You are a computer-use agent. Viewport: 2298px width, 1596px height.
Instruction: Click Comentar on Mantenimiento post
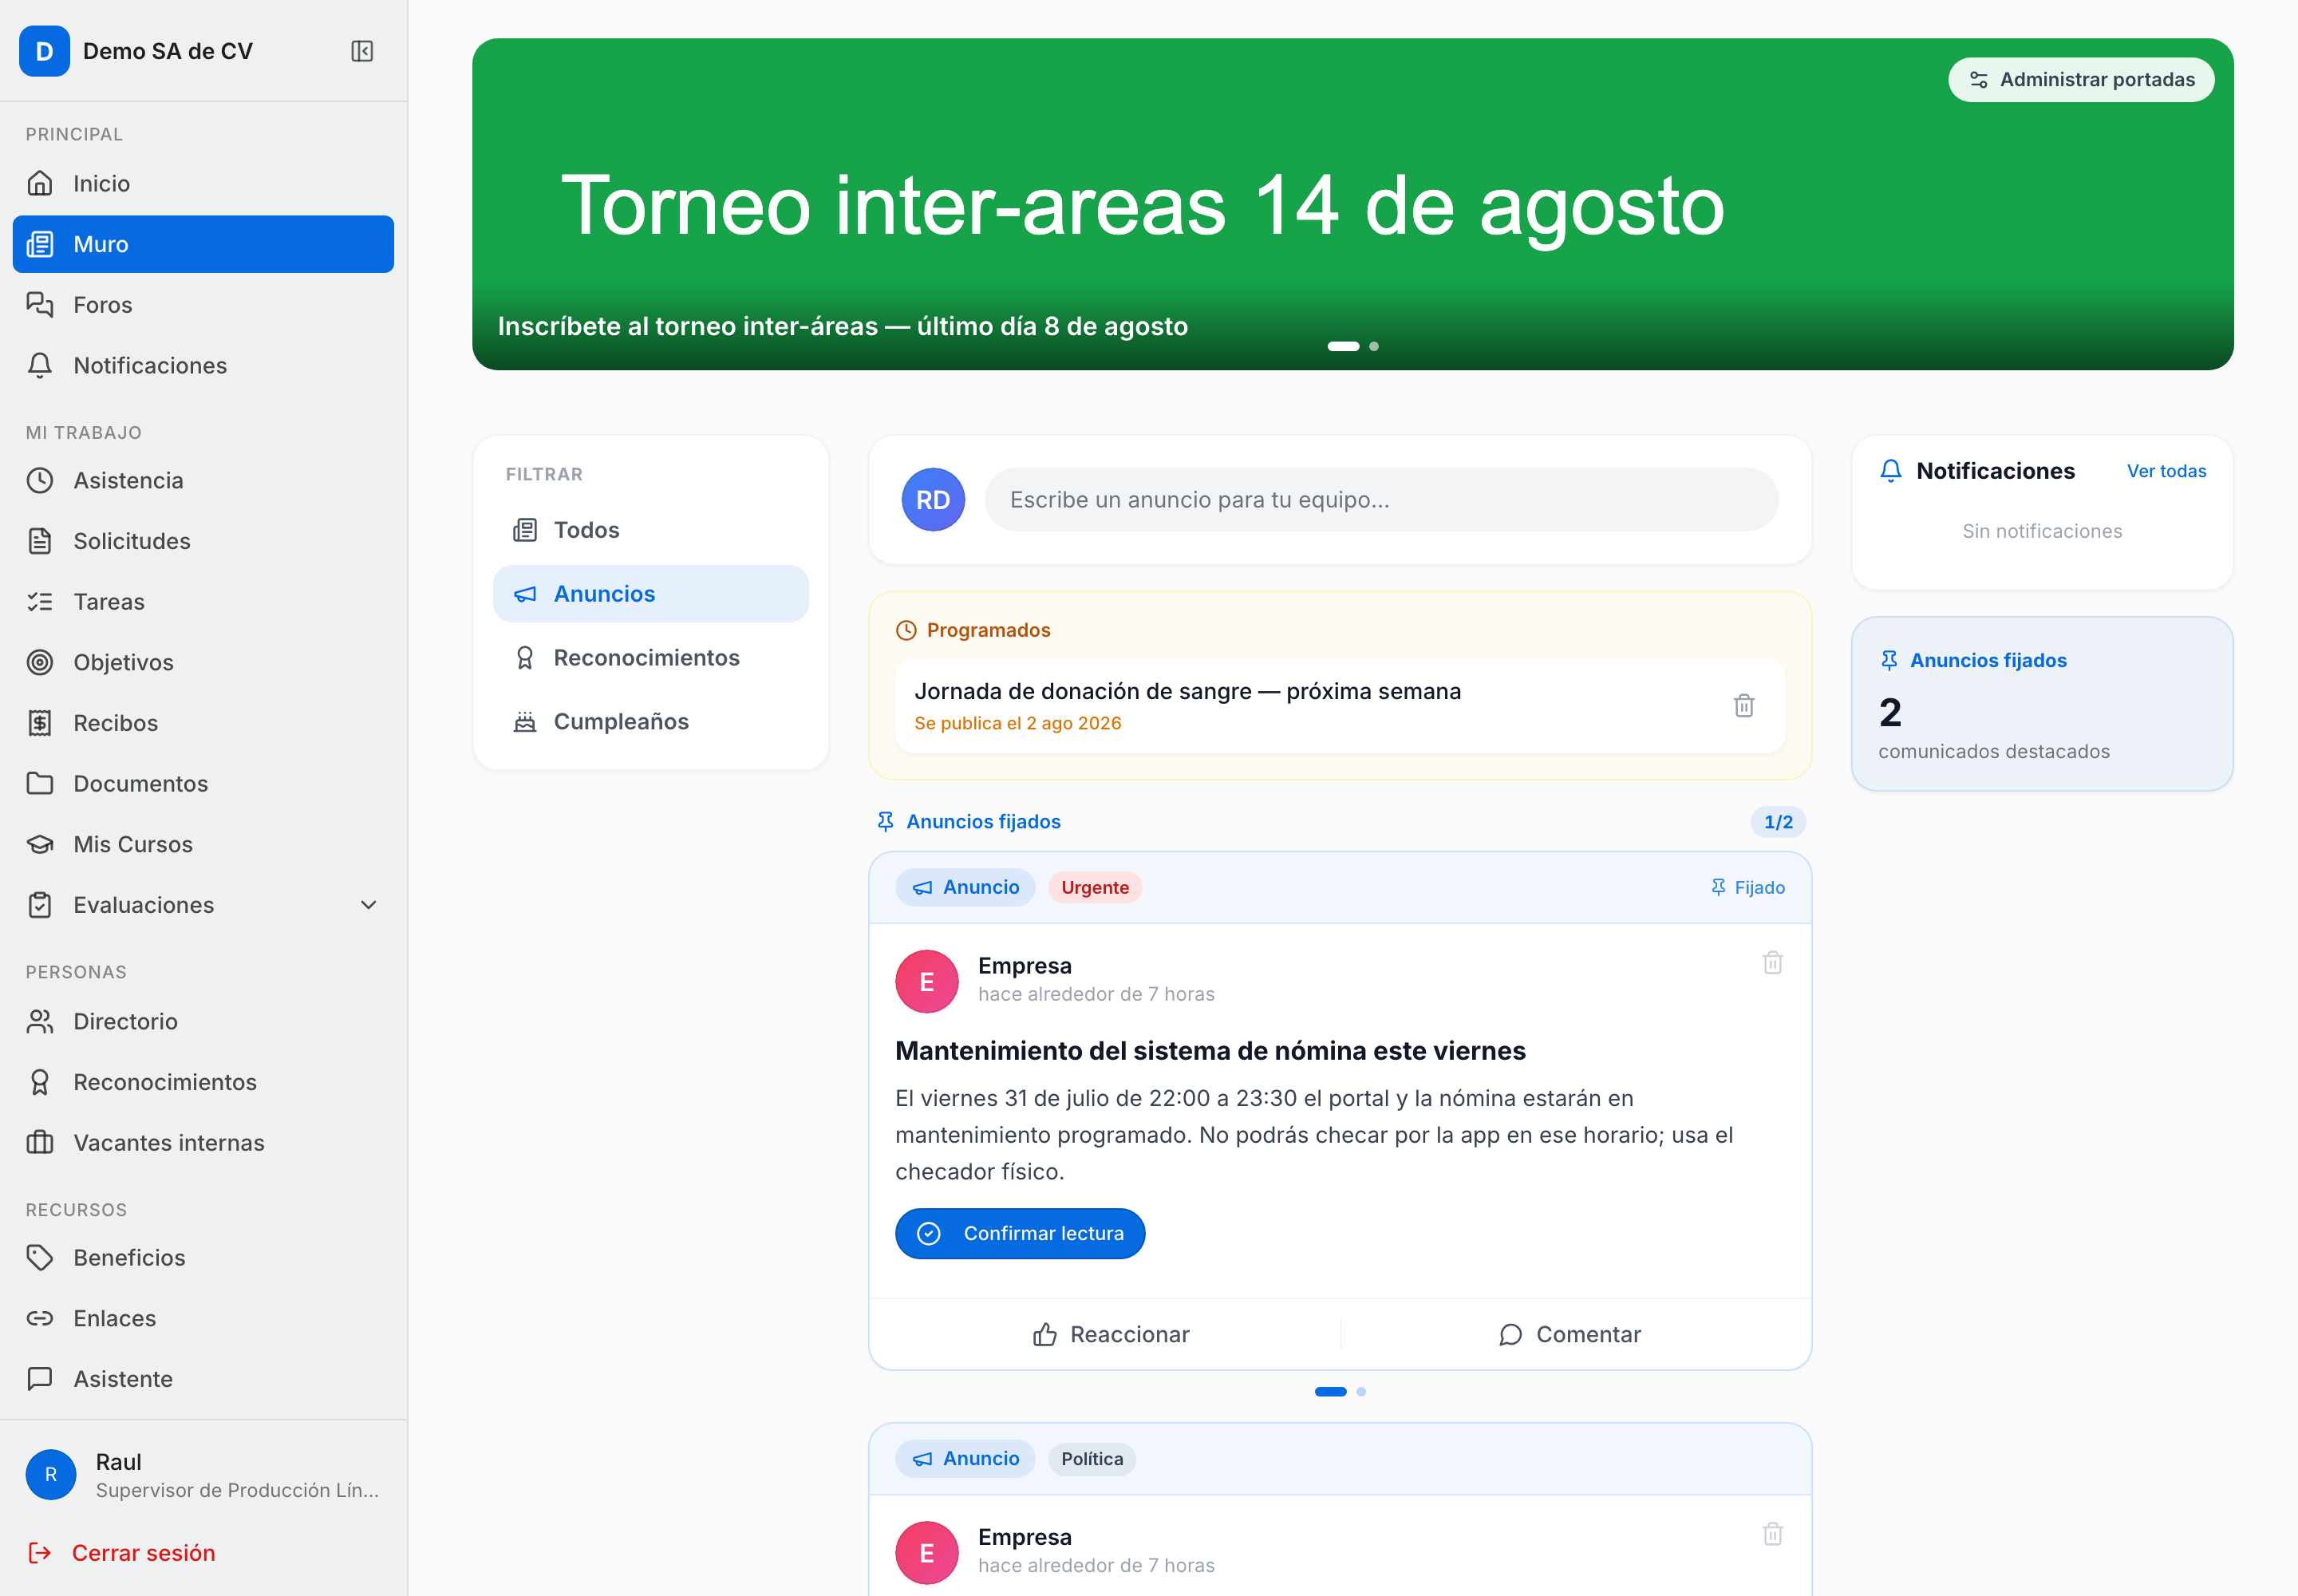(1570, 1335)
